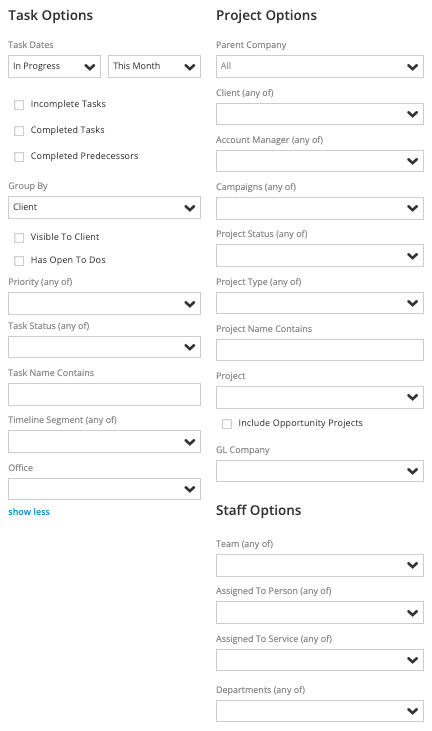The height and width of the screenshot is (731, 432).
Task: Enable the Completed Tasks checkbox
Action: [19, 131]
